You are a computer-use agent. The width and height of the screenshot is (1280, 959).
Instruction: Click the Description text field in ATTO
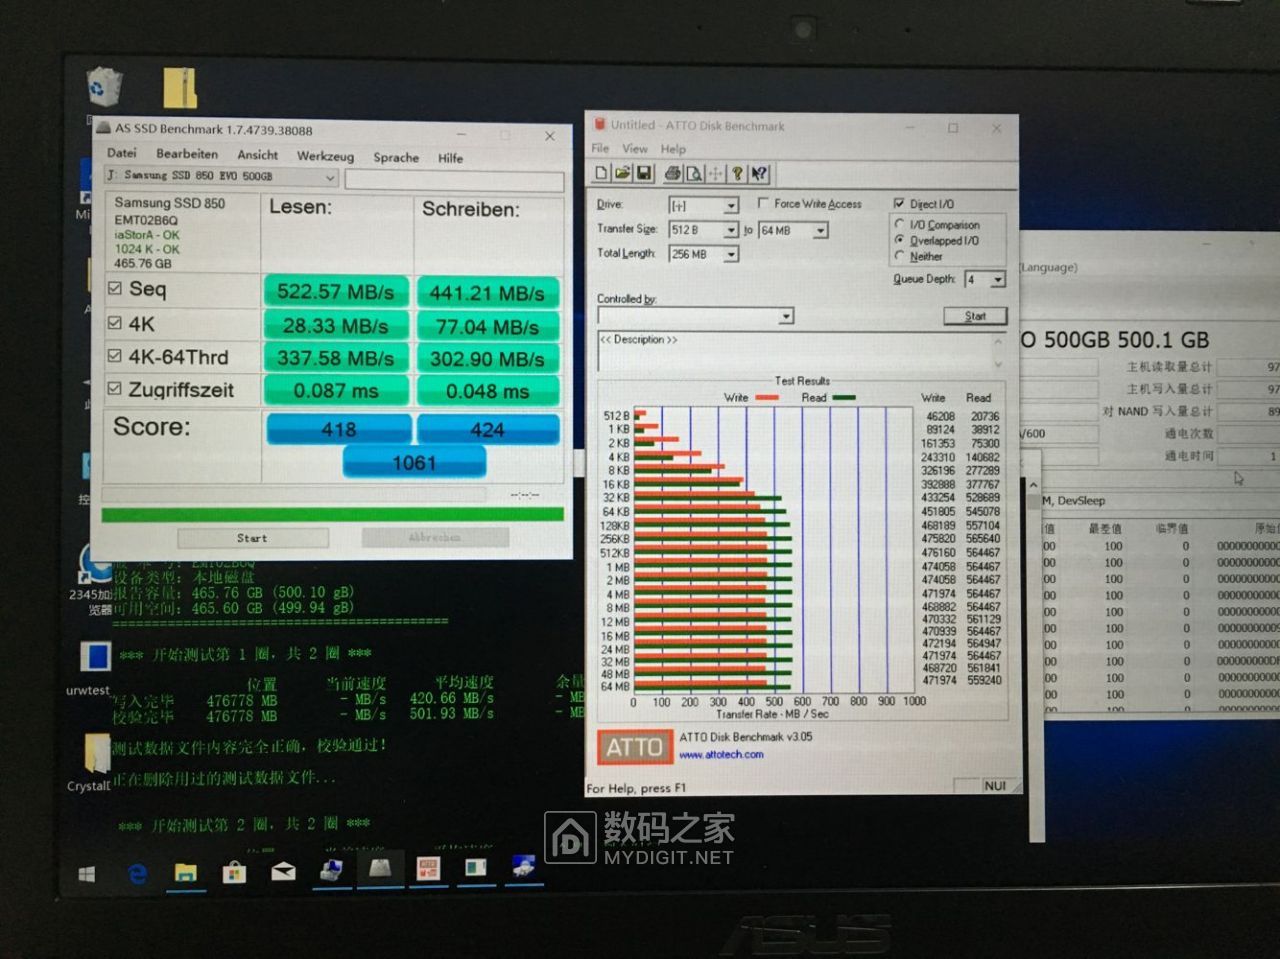[800, 352]
